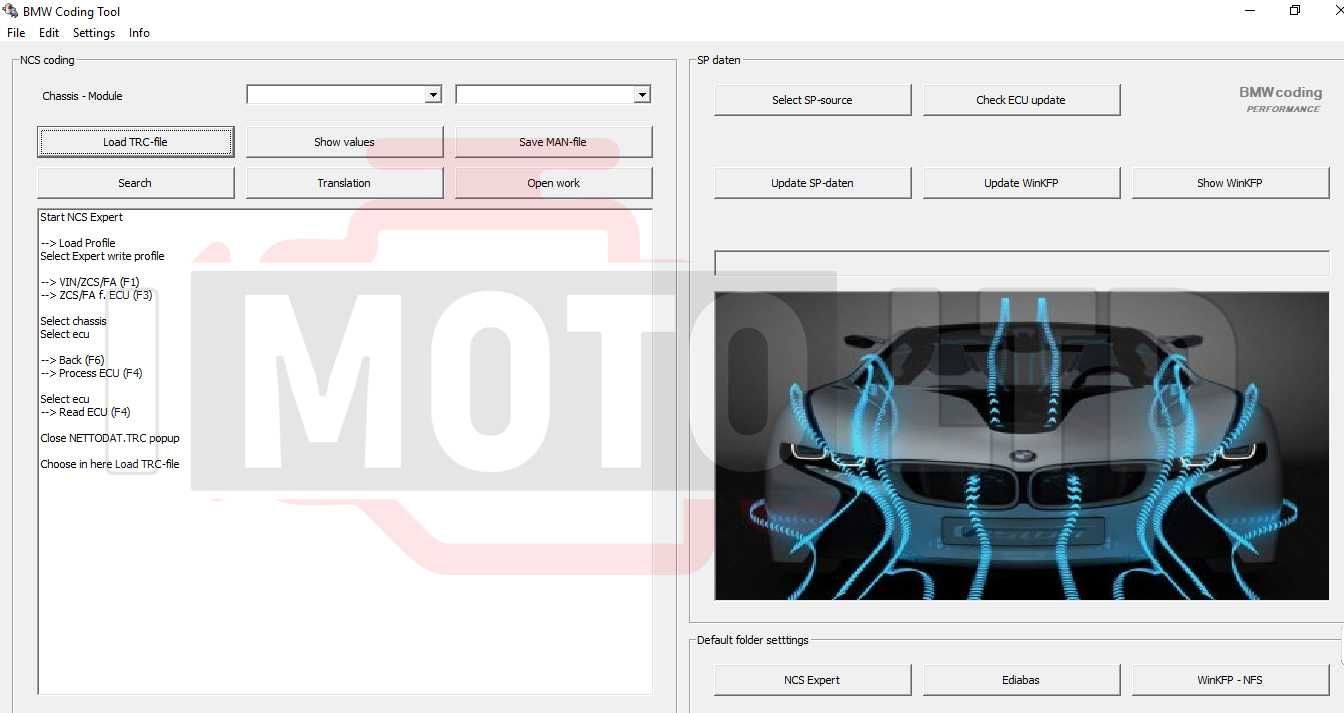Expand the Chassis dropdown arrow
Image resolution: width=1344 pixels, height=713 pixels.
[433, 95]
